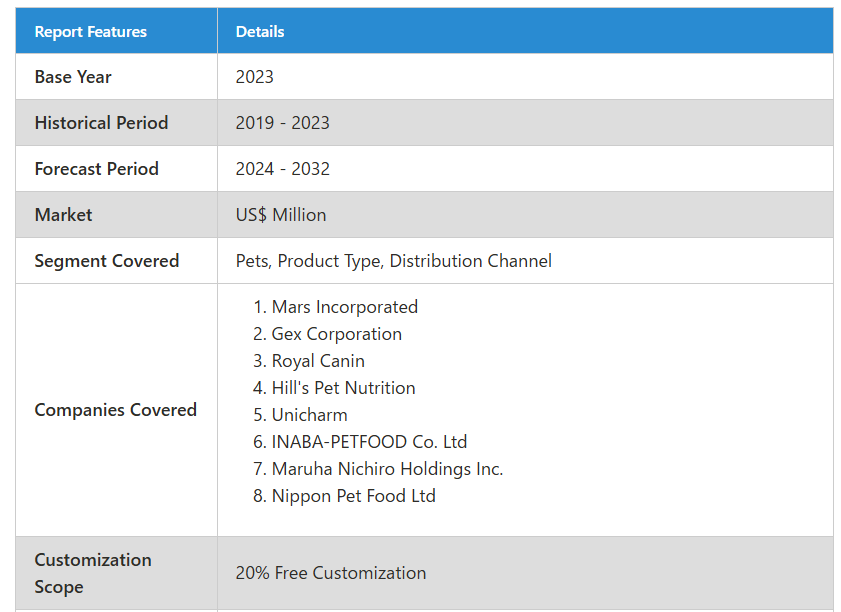Click 'INABA-PETFOOD Co. Ltd' list entry

(370, 442)
